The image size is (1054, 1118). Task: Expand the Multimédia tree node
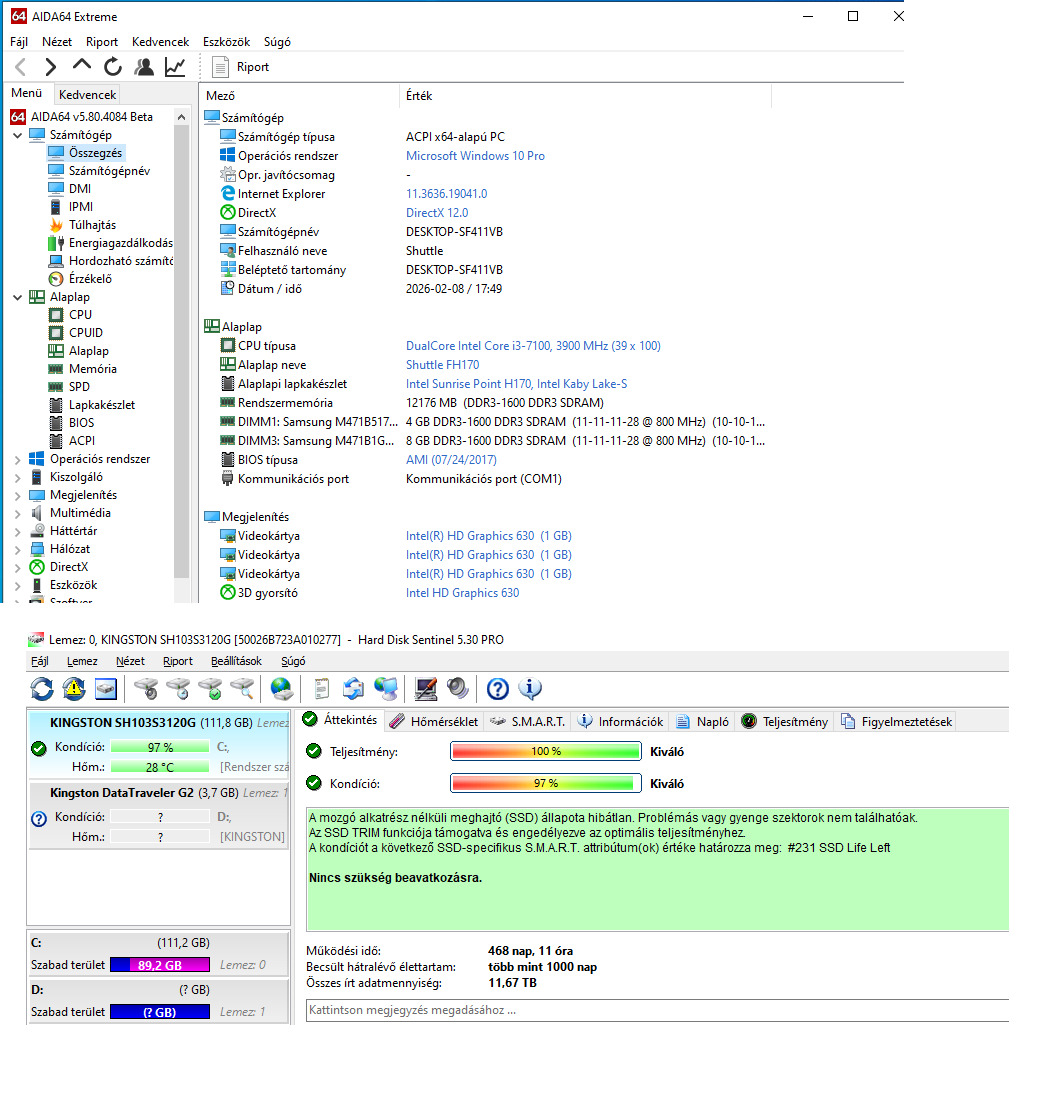pos(18,513)
